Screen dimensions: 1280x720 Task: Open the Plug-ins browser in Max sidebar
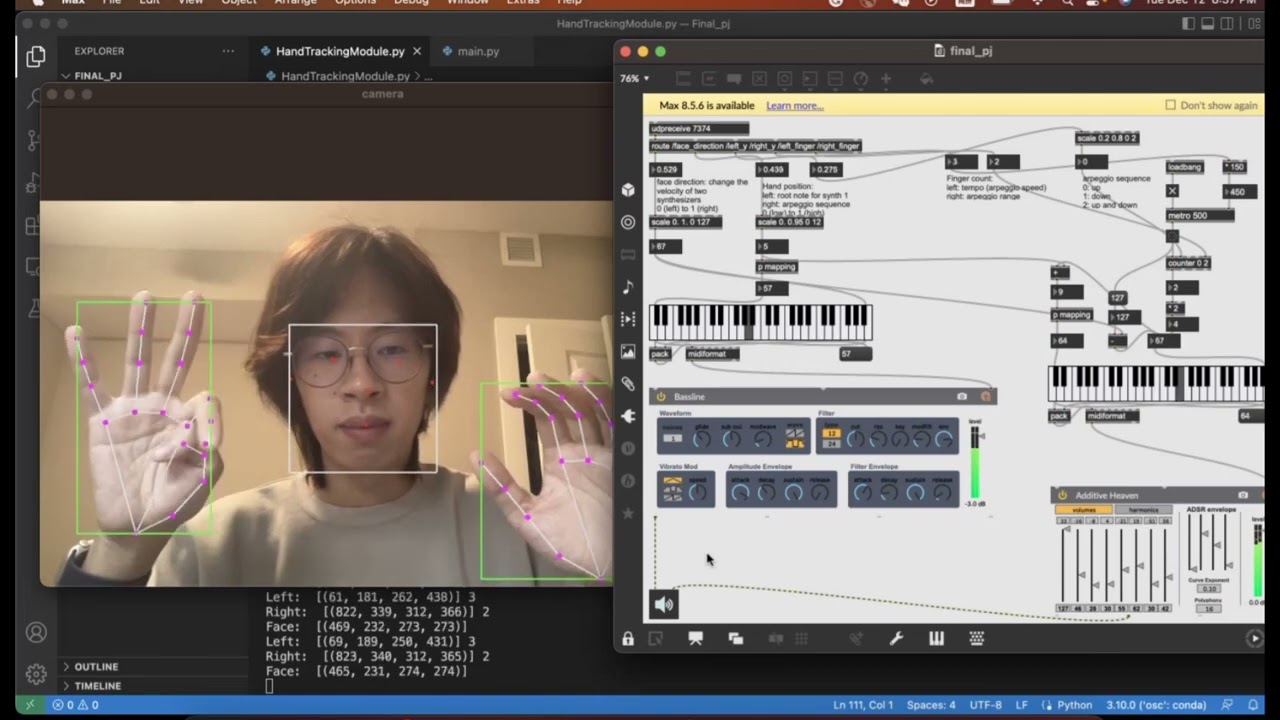pos(628,416)
